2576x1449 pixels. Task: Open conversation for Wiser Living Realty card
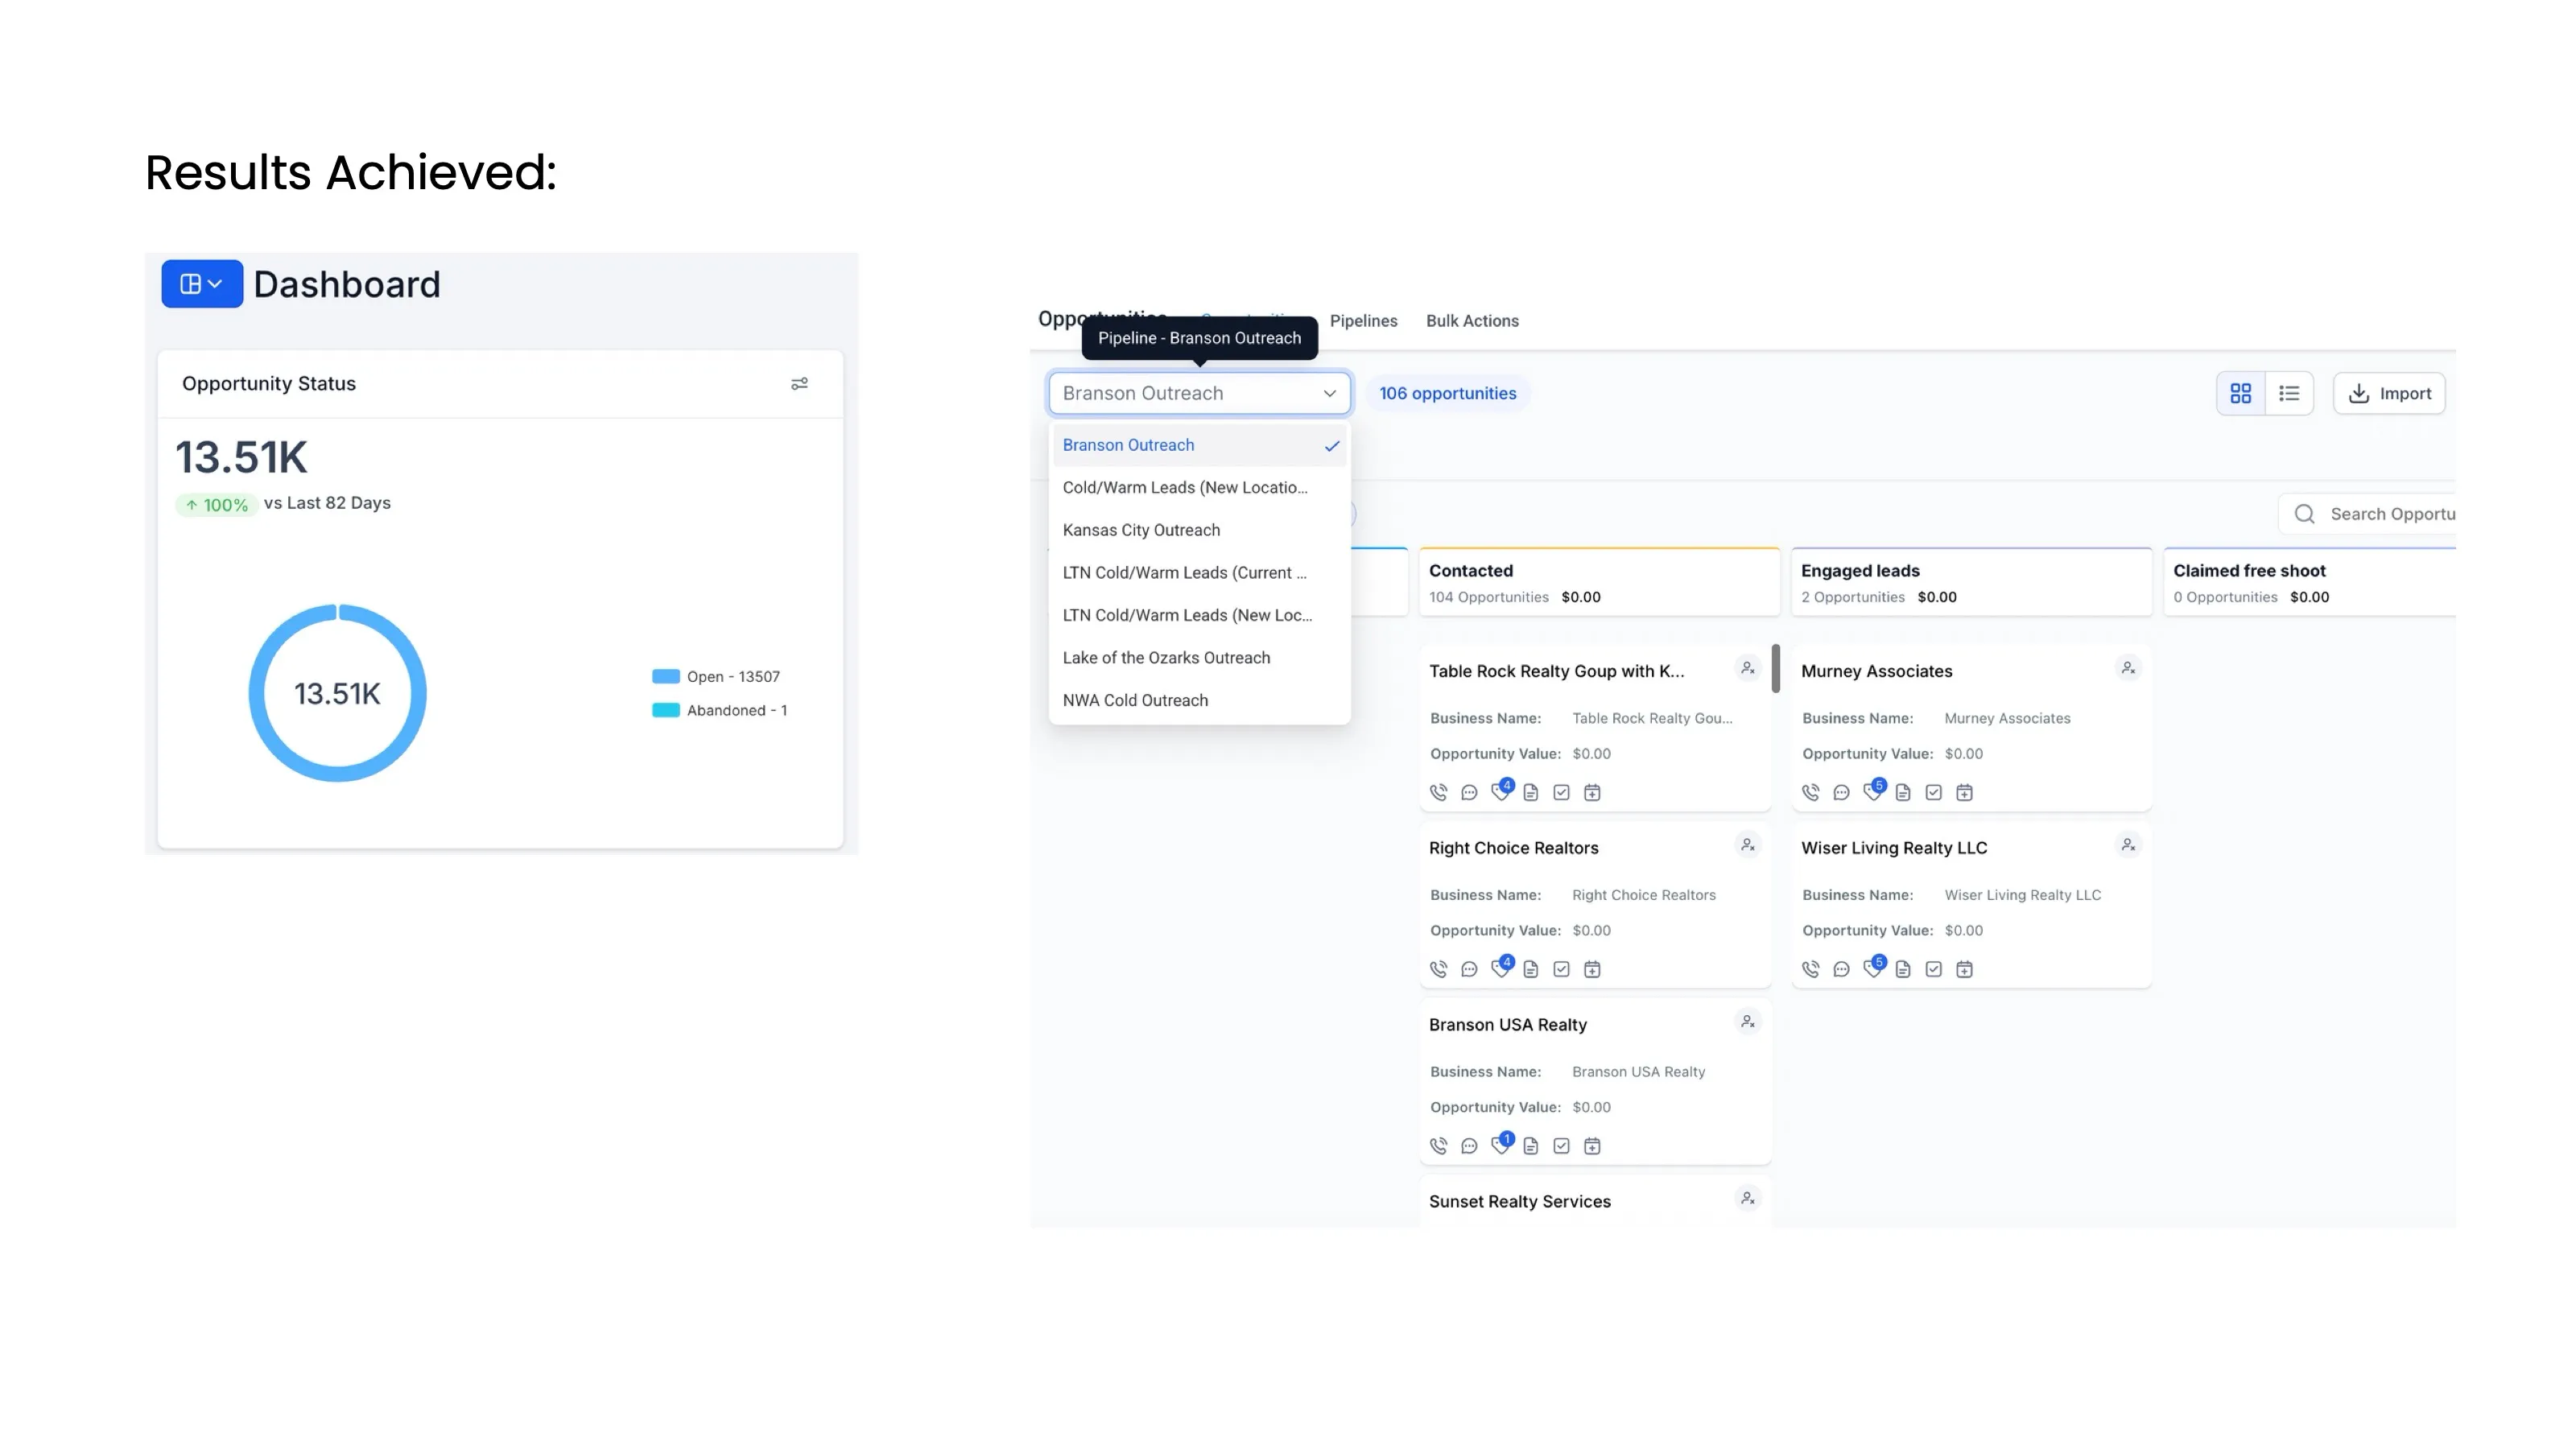[x=1841, y=970]
